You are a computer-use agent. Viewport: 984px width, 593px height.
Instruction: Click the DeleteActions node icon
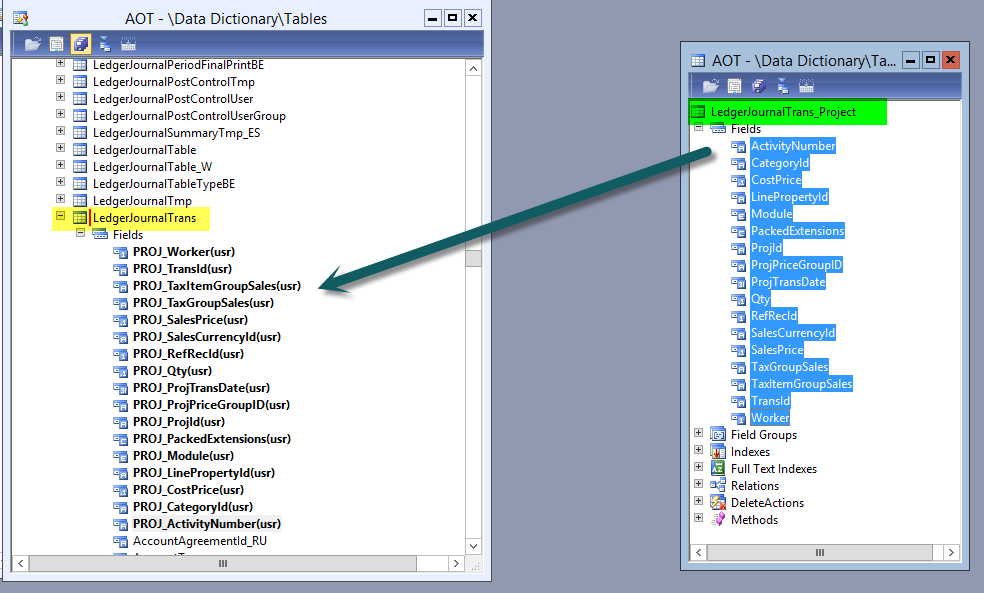coord(718,503)
